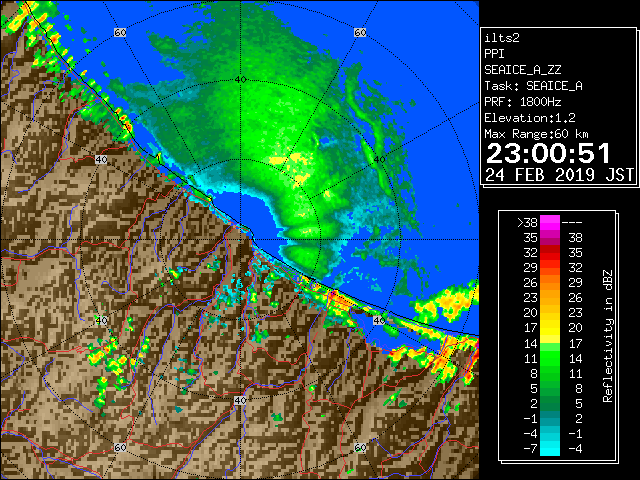
Task: Click the timestamp "23:00:51"
Action: pos(548,153)
